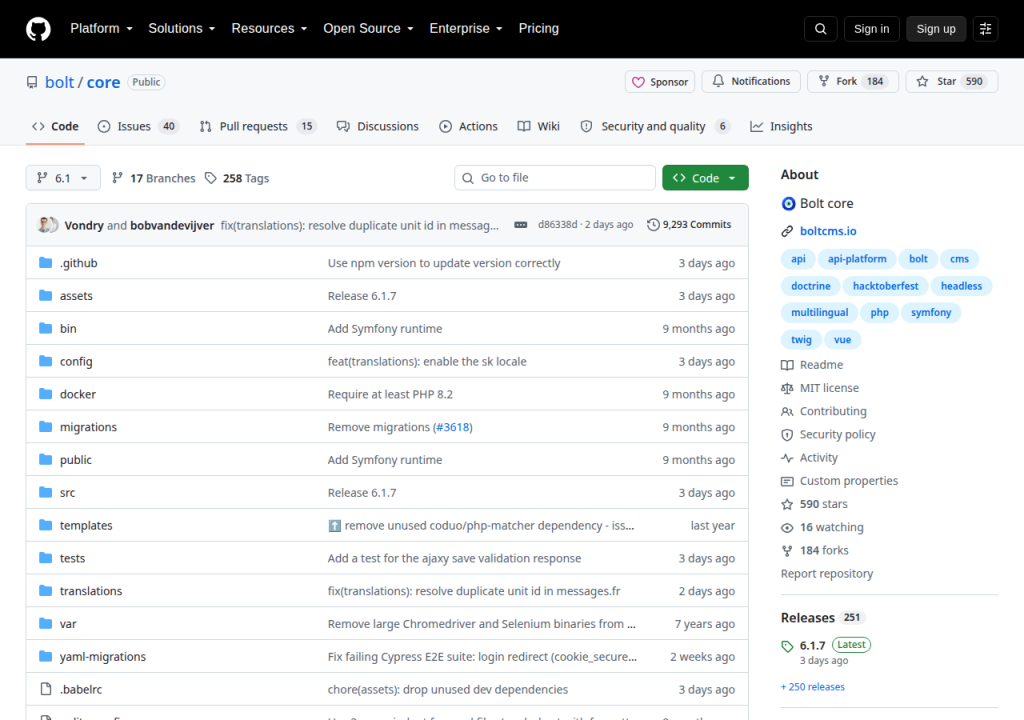Click the tests folder icon
This screenshot has width=1024, height=720.
pyautogui.click(x=46, y=557)
